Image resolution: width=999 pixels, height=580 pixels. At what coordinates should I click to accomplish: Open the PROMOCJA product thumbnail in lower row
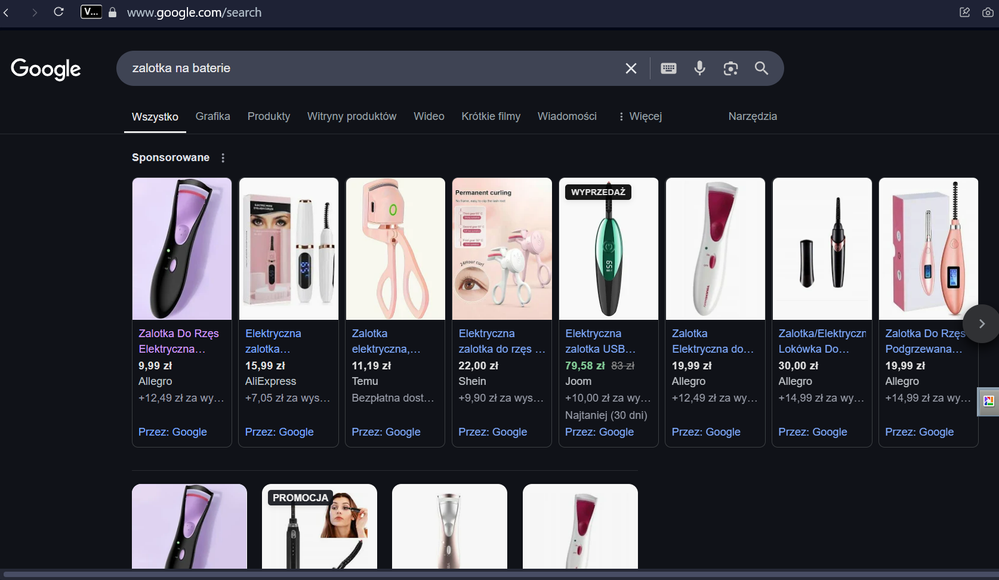319,526
